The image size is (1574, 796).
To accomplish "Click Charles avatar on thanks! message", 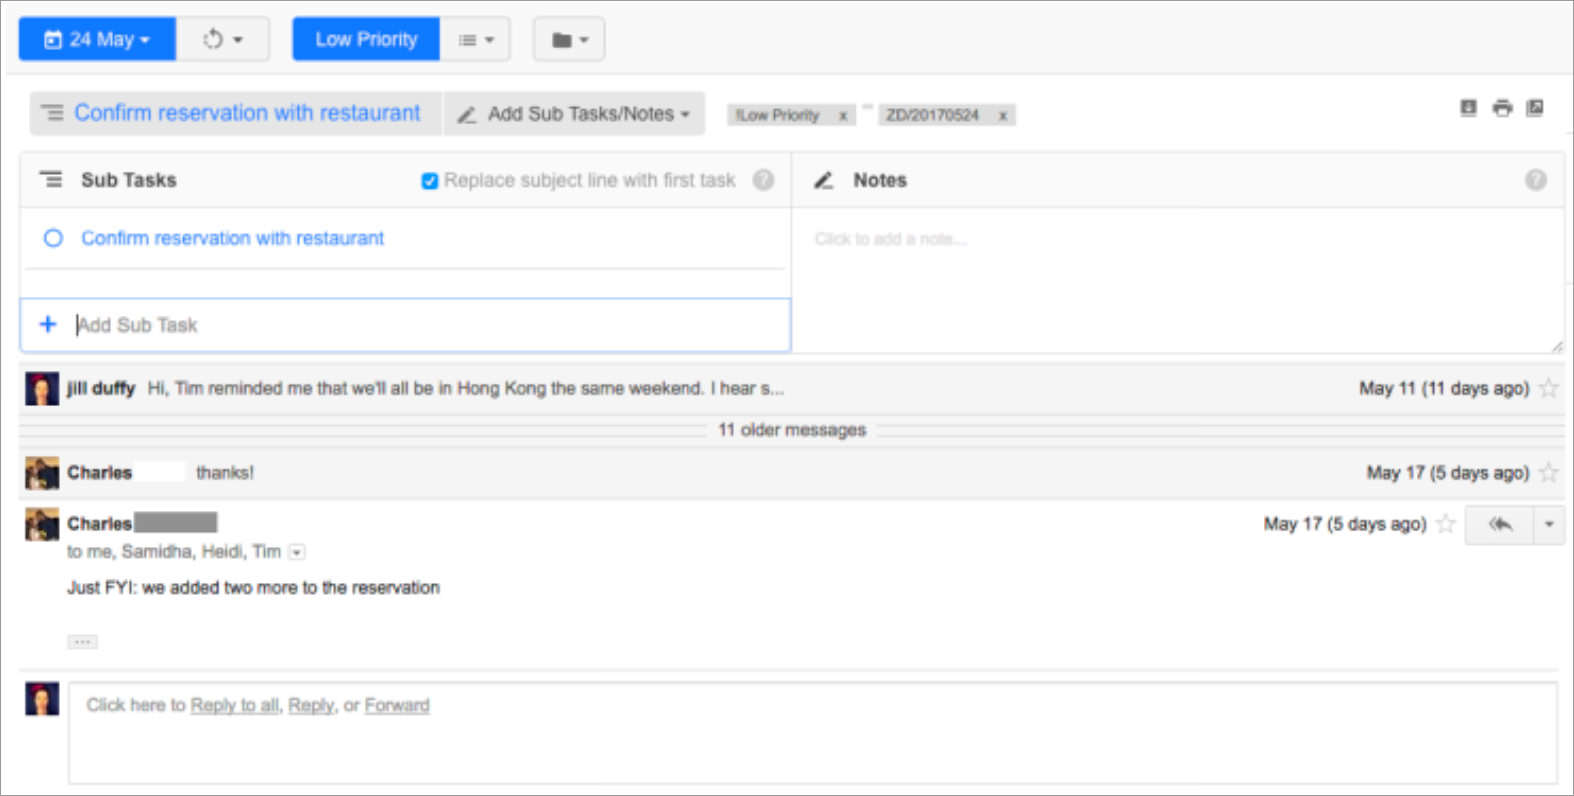I will [42, 473].
